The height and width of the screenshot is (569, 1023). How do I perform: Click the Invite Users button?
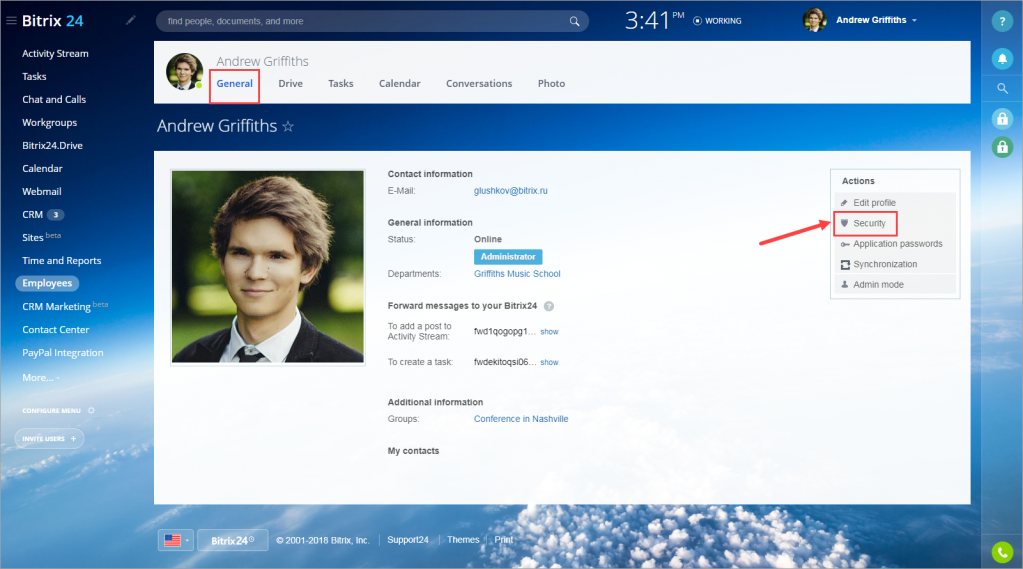pos(50,438)
